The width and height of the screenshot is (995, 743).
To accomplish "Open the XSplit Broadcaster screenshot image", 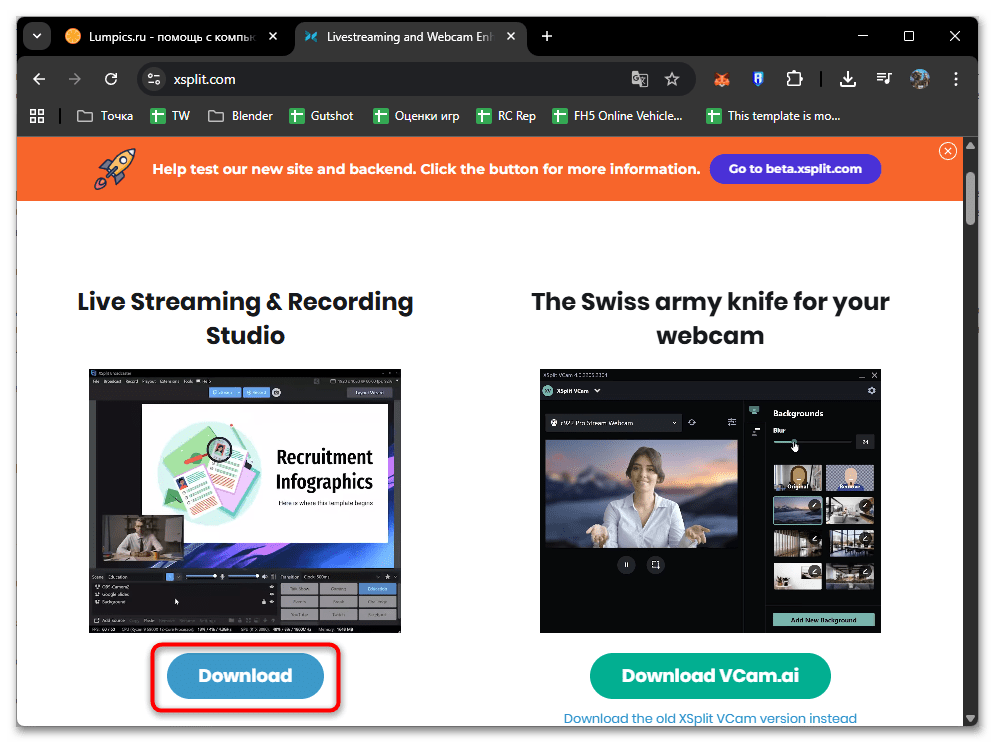I will [x=245, y=501].
